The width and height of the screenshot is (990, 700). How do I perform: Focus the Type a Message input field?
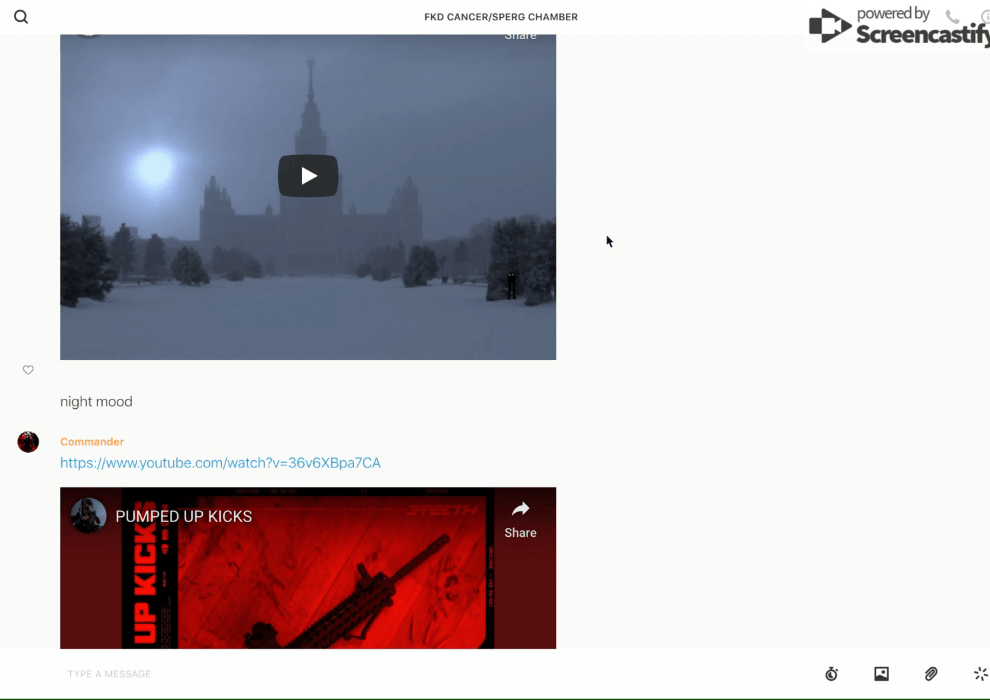click(x=400, y=674)
